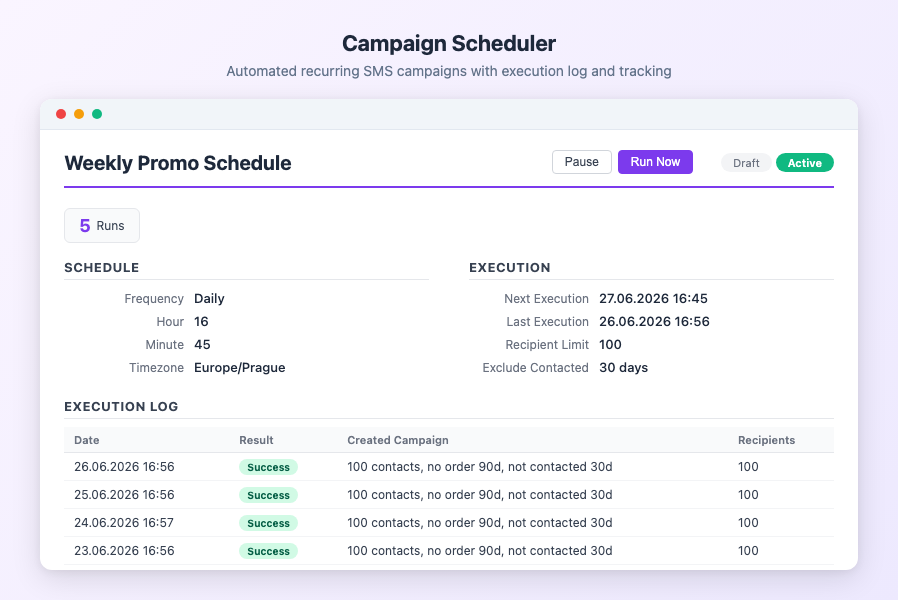Click the Pause button
The image size is (898, 600).
click(581, 162)
